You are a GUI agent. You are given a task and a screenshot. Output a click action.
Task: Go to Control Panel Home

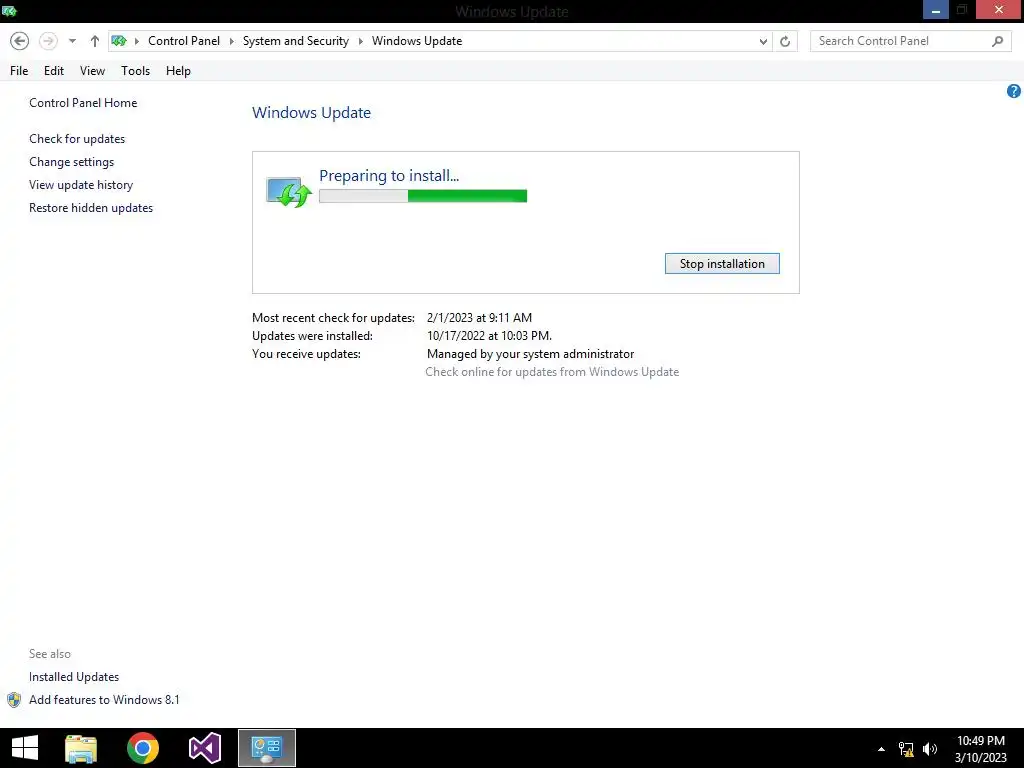pyautogui.click(x=83, y=103)
